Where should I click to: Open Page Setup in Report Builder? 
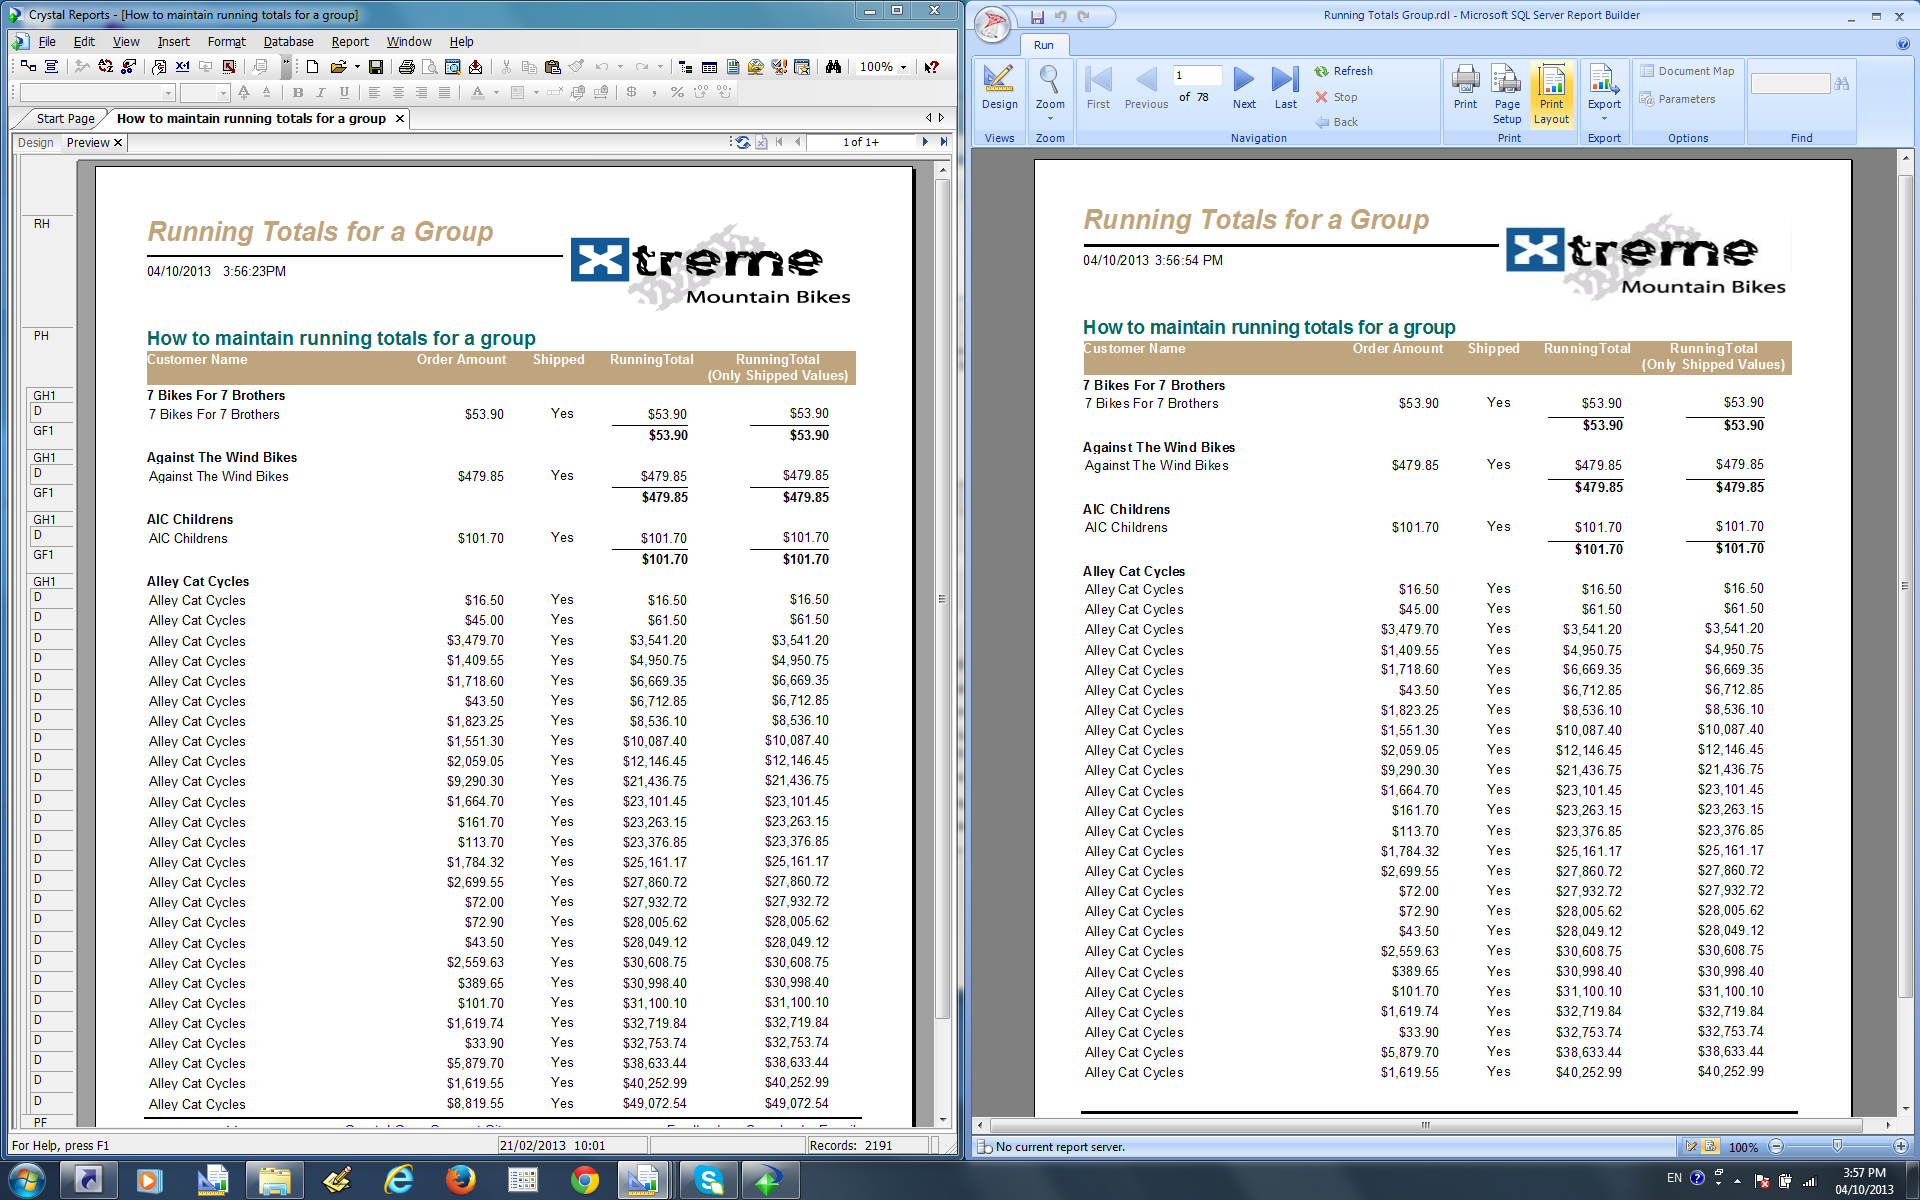pyautogui.click(x=1507, y=94)
